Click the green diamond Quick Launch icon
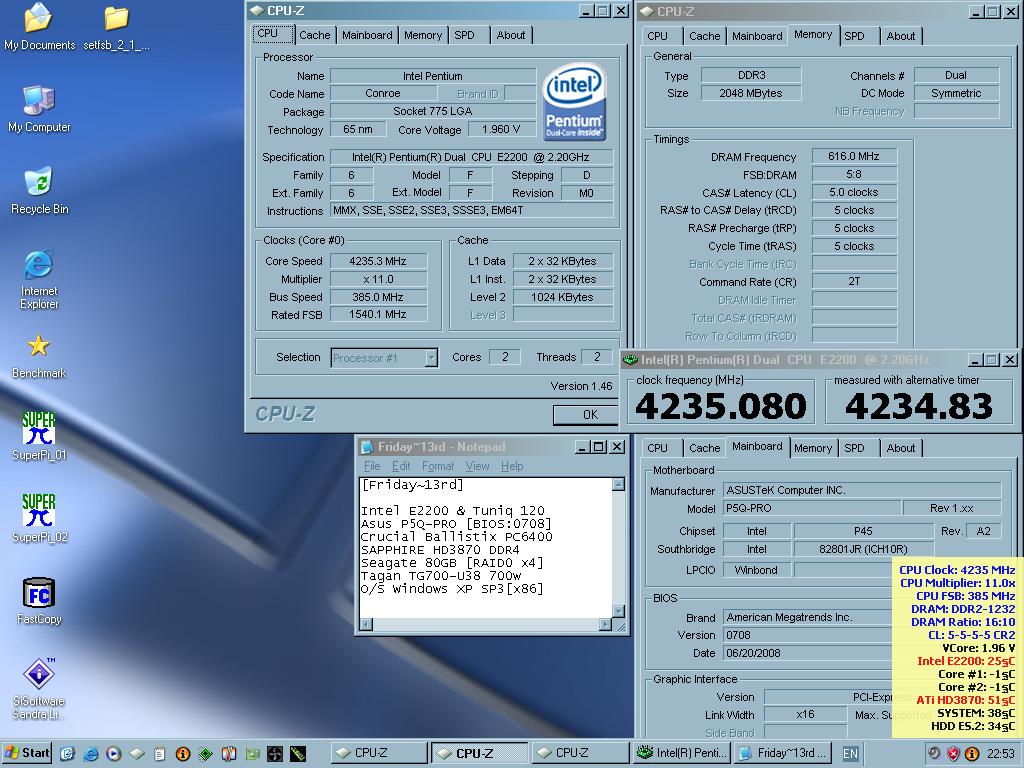The image size is (1024, 768). (x=206, y=754)
